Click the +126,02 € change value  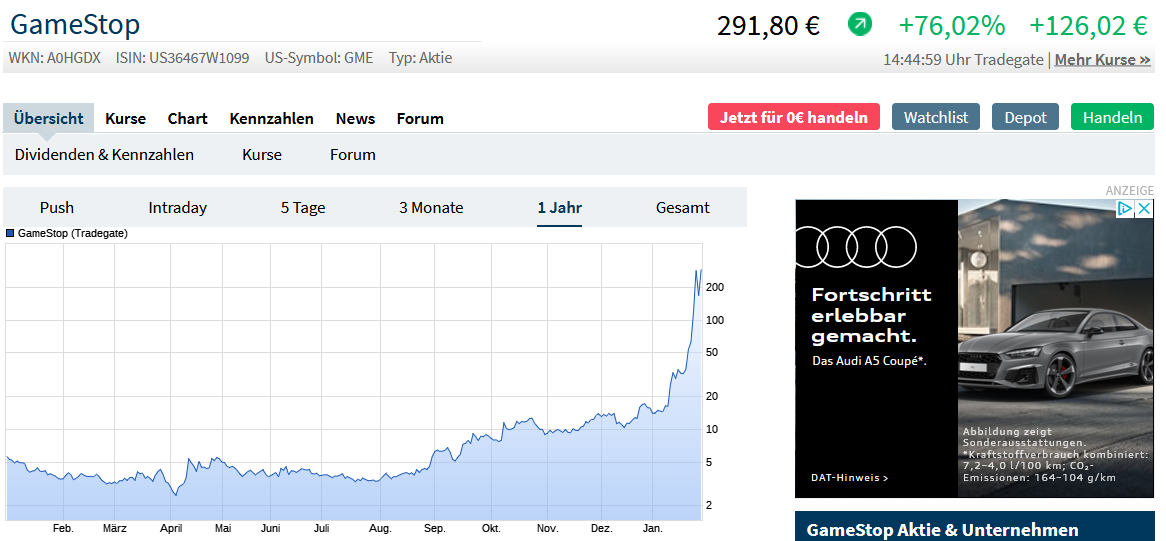pyautogui.click(x=1089, y=26)
